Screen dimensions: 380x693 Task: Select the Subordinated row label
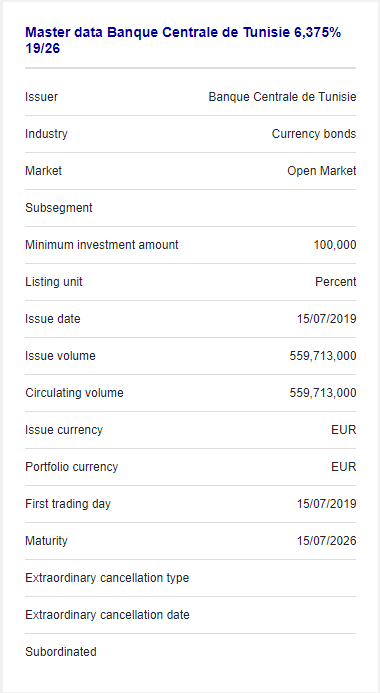61,652
